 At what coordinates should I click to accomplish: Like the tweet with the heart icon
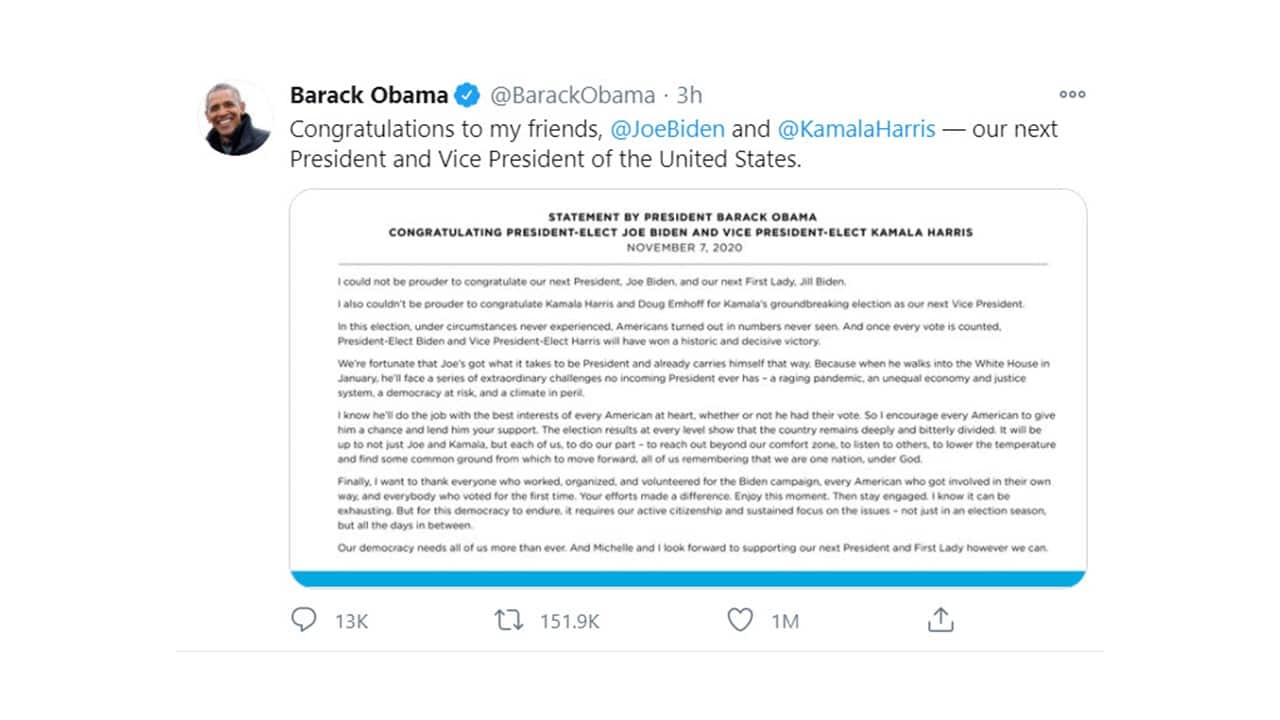[739, 620]
